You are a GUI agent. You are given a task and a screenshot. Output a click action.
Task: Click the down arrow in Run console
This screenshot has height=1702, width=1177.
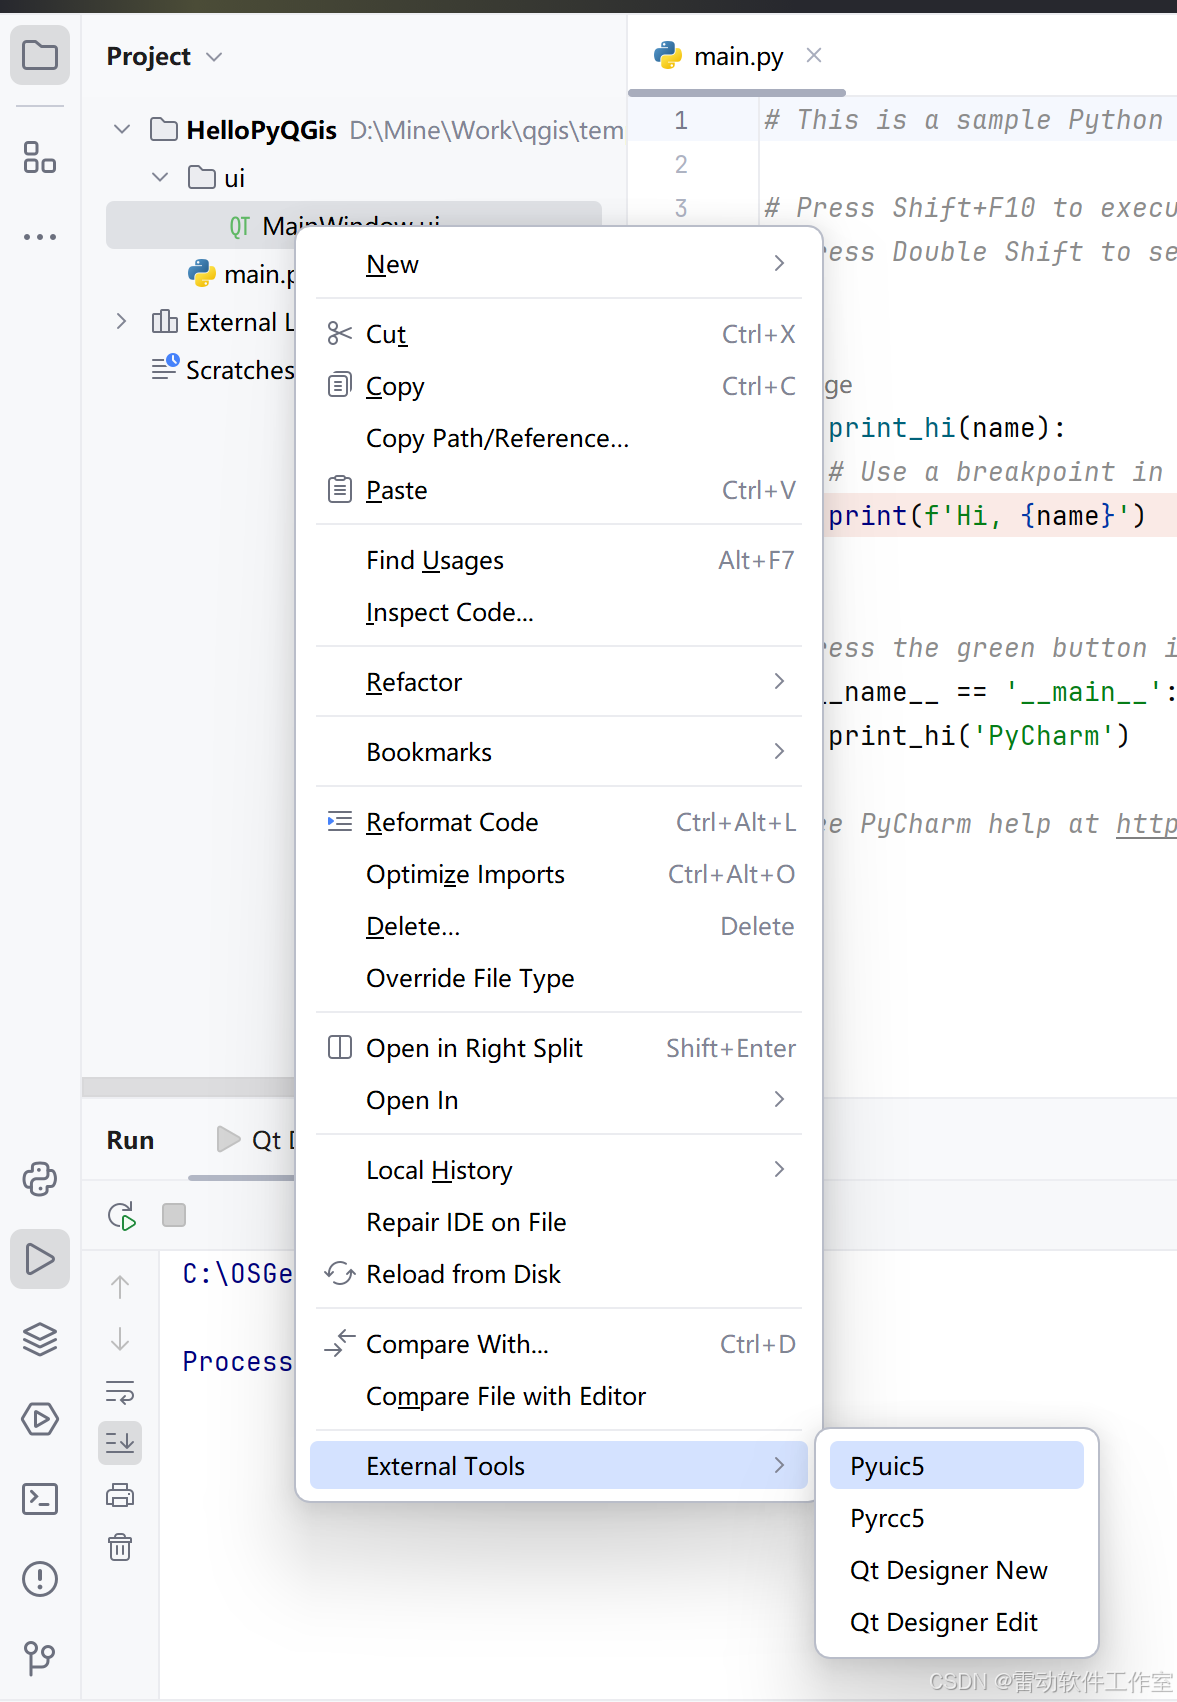pyautogui.click(x=120, y=1339)
